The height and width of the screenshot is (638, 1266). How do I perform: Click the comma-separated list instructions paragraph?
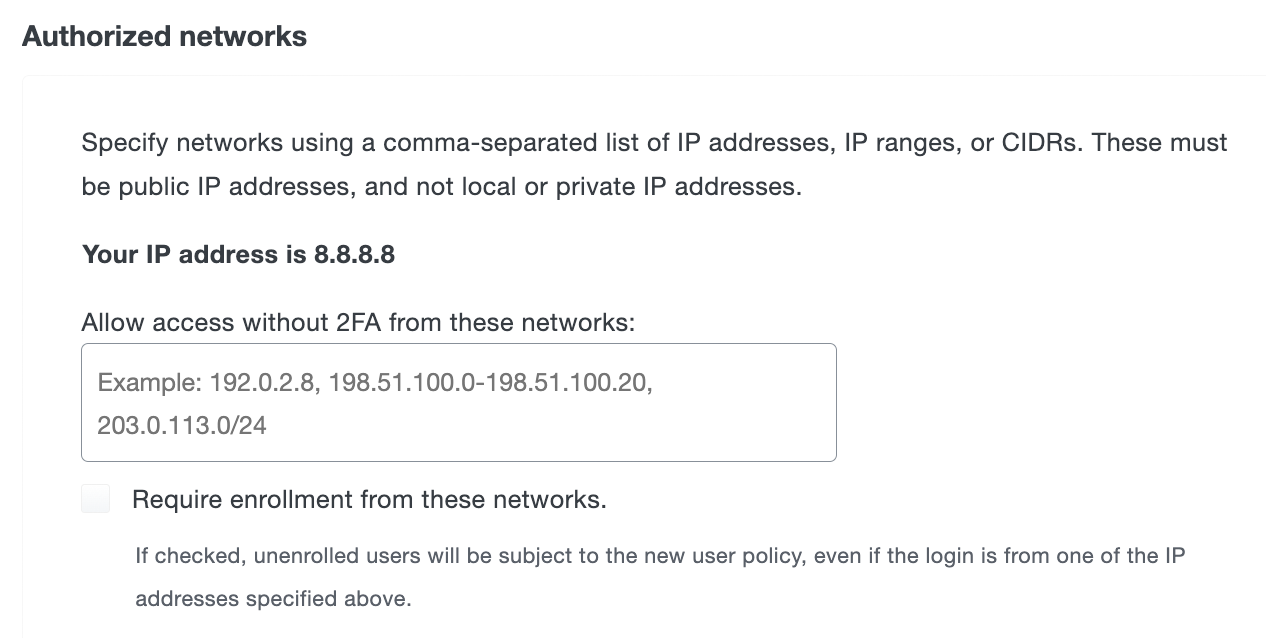tap(650, 164)
